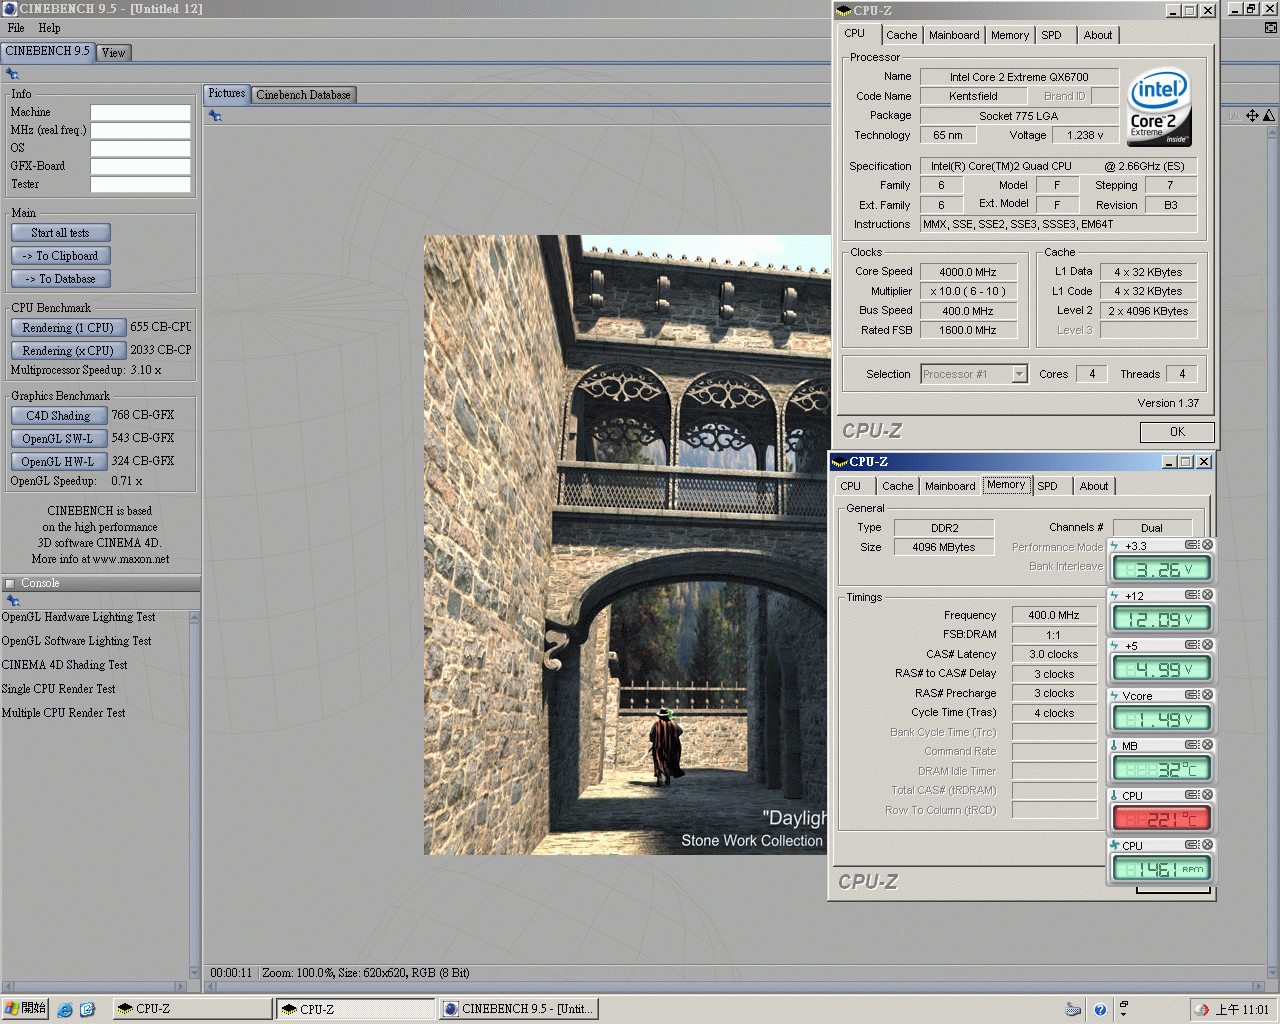1280x1024 pixels.
Task: Select 'Multiple CPU Render Test' console entry
Action: tap(64, 714)
